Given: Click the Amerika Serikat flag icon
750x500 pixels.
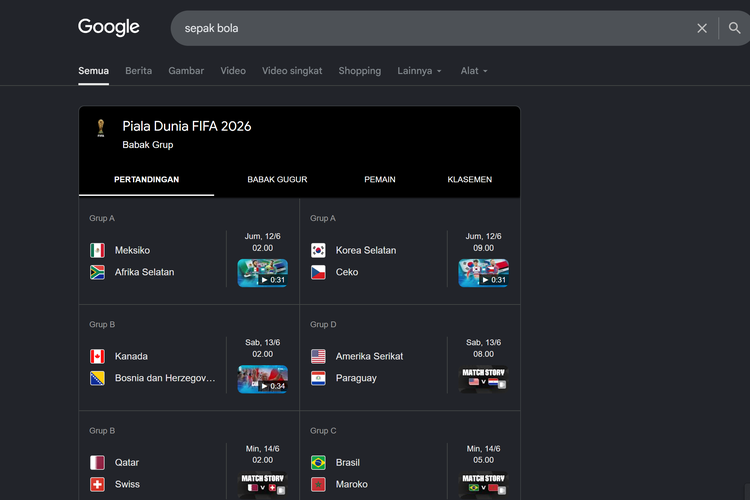Looking at the screenshot, I should pyautogui.click(x=319, y=356).
